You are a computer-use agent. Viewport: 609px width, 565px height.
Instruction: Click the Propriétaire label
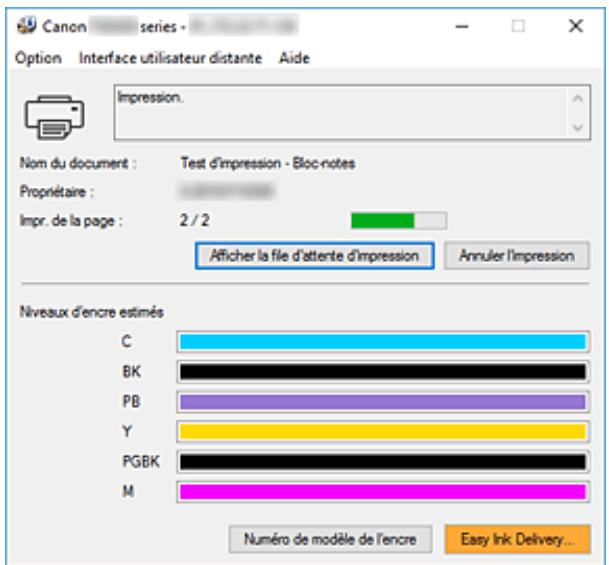[x=57, y=192]
